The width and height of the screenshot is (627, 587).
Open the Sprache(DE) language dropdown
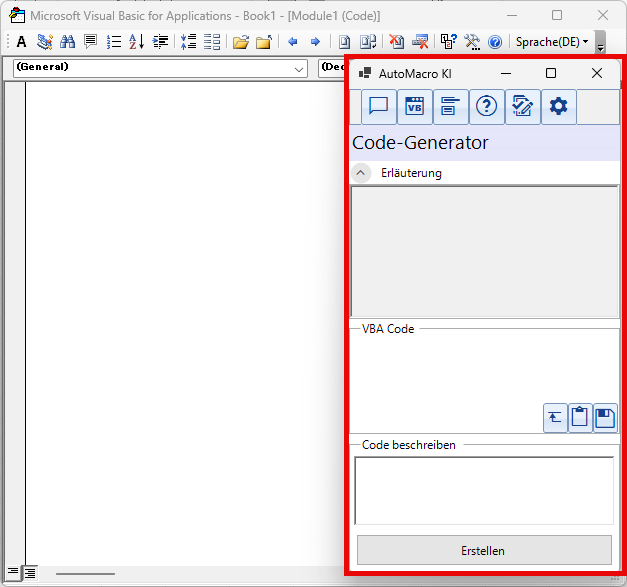click(x=552, y=42)
